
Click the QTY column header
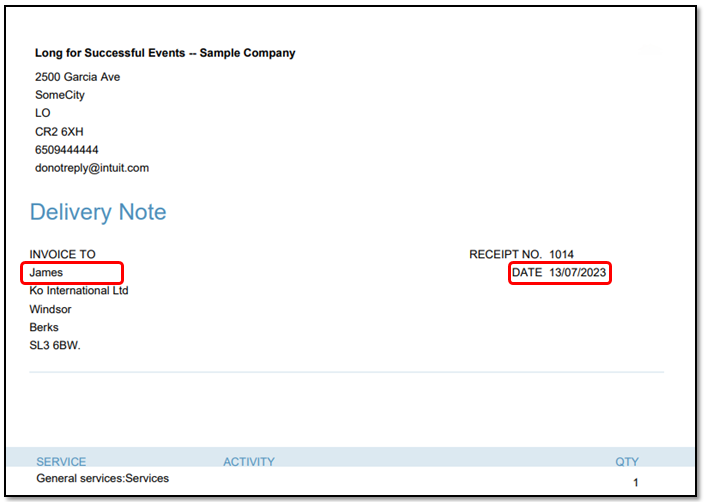tap(627, 462)
